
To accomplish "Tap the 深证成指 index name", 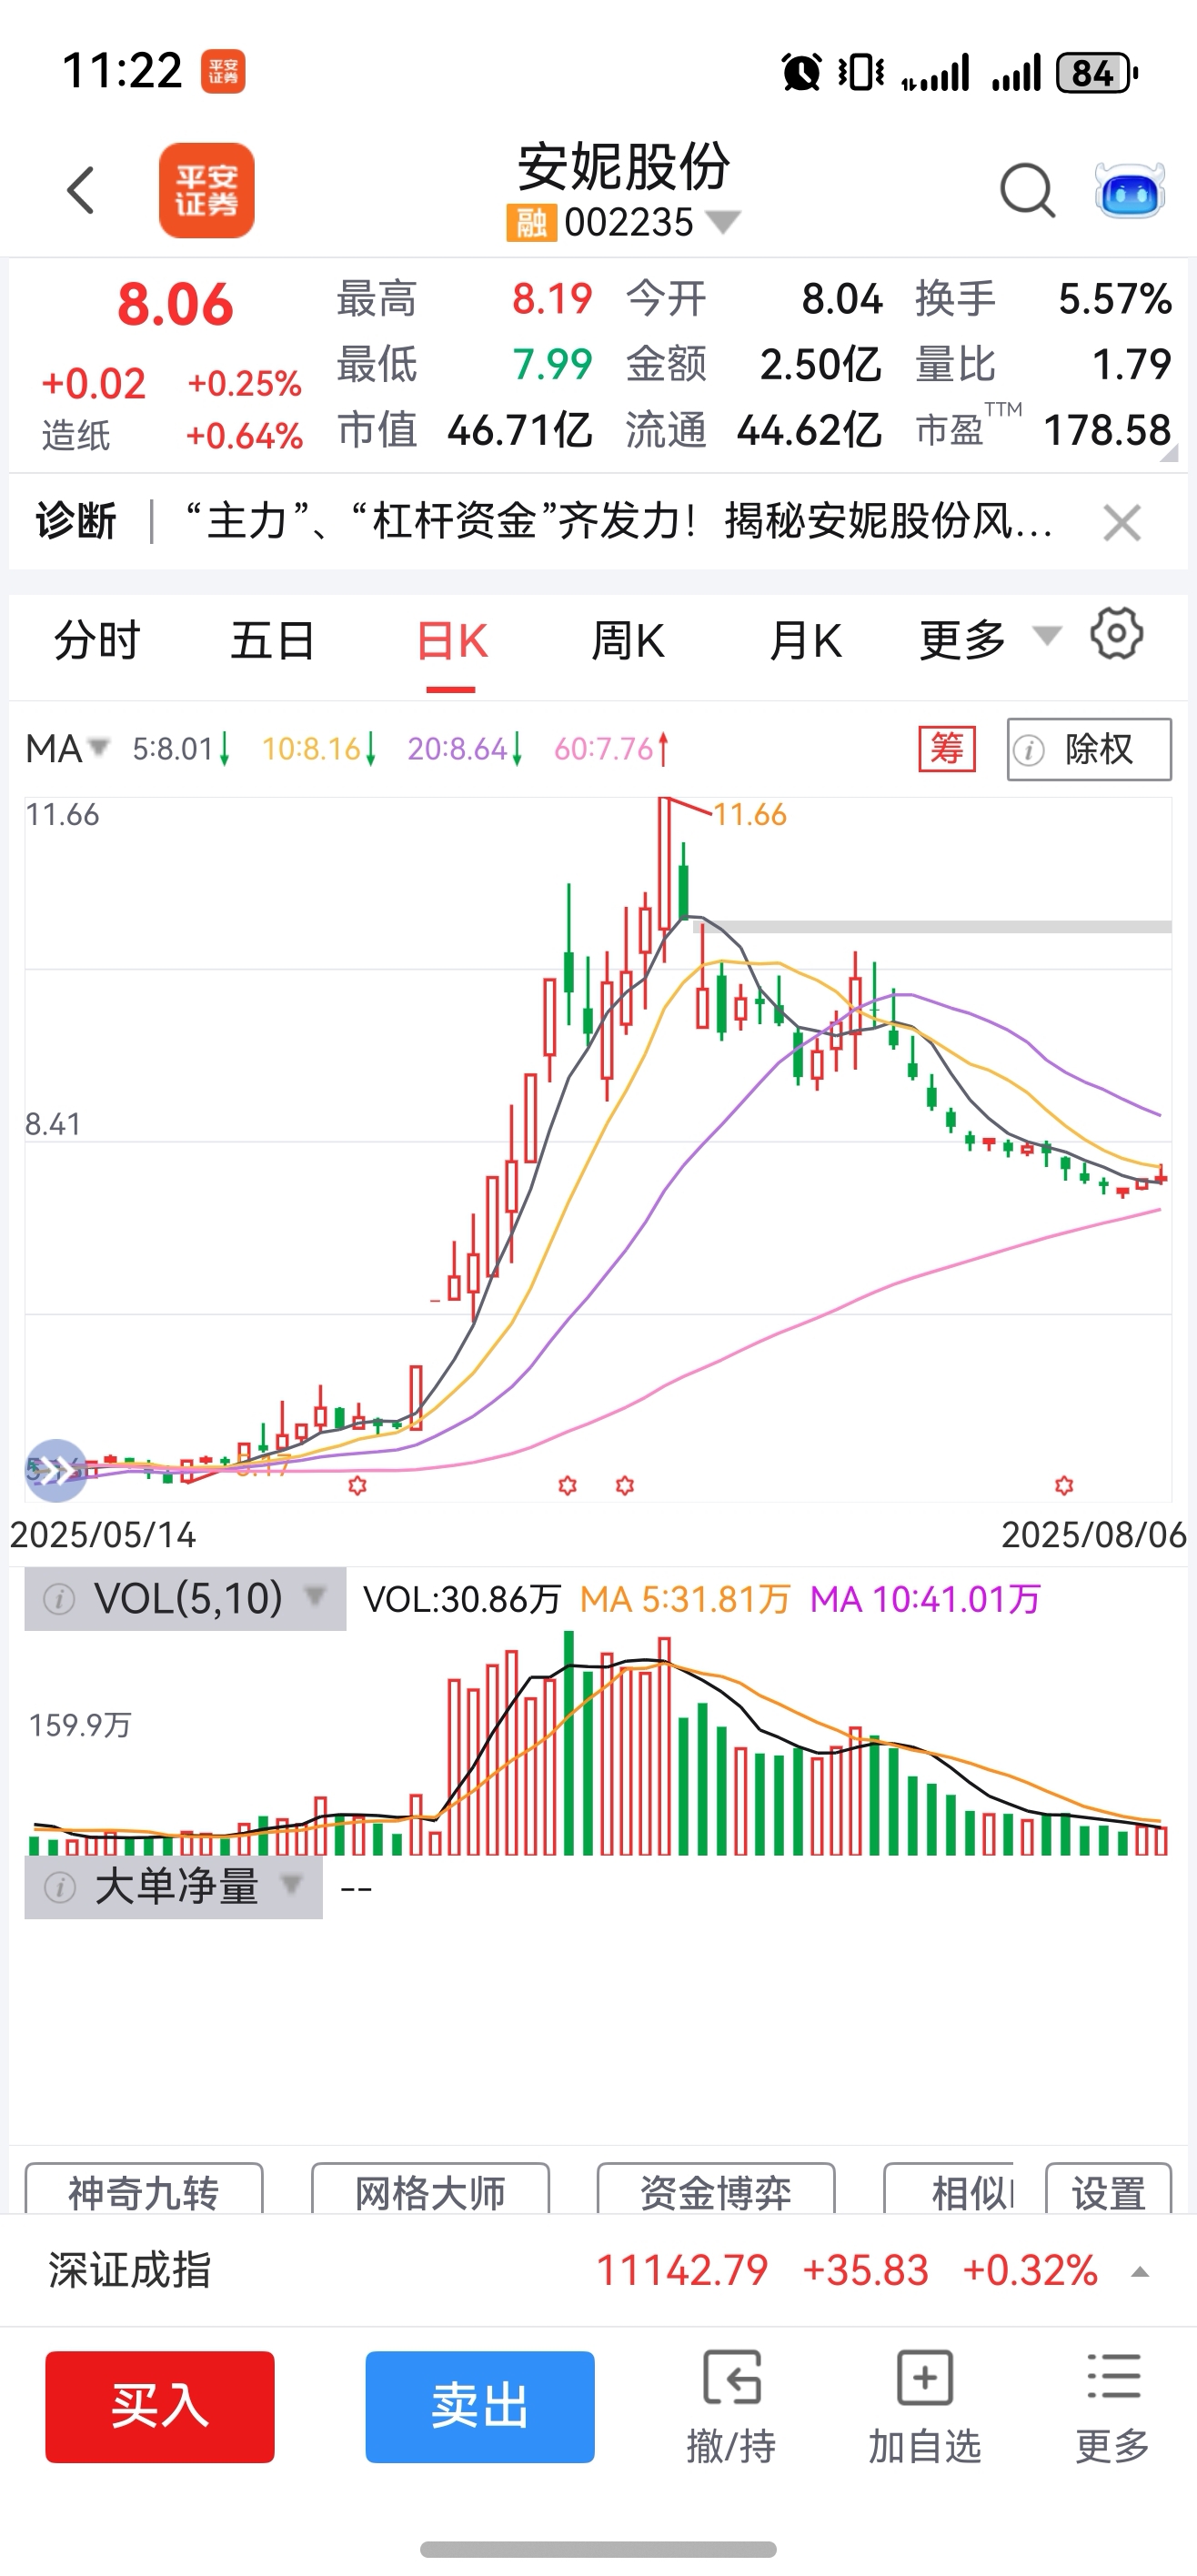I will [x=130, y=2271].
